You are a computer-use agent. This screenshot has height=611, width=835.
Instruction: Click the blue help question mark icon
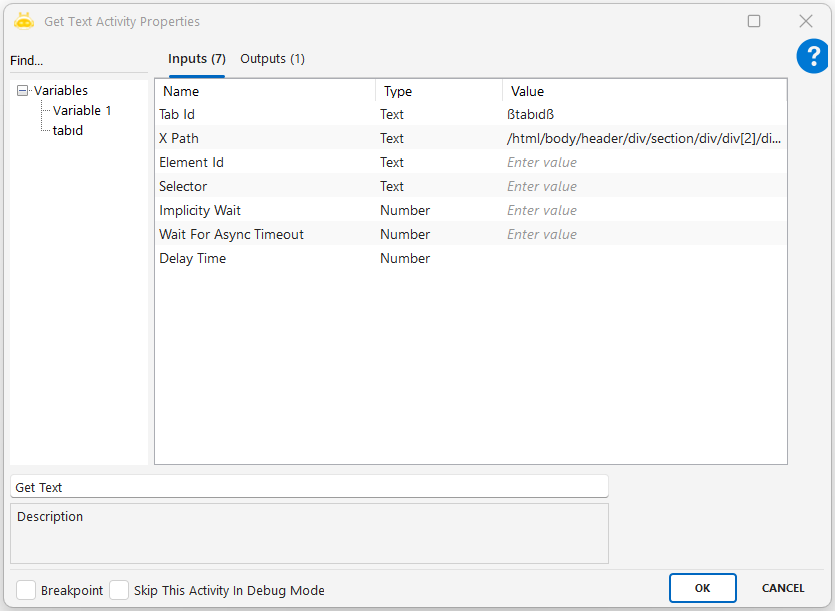(x=812, y=57)
